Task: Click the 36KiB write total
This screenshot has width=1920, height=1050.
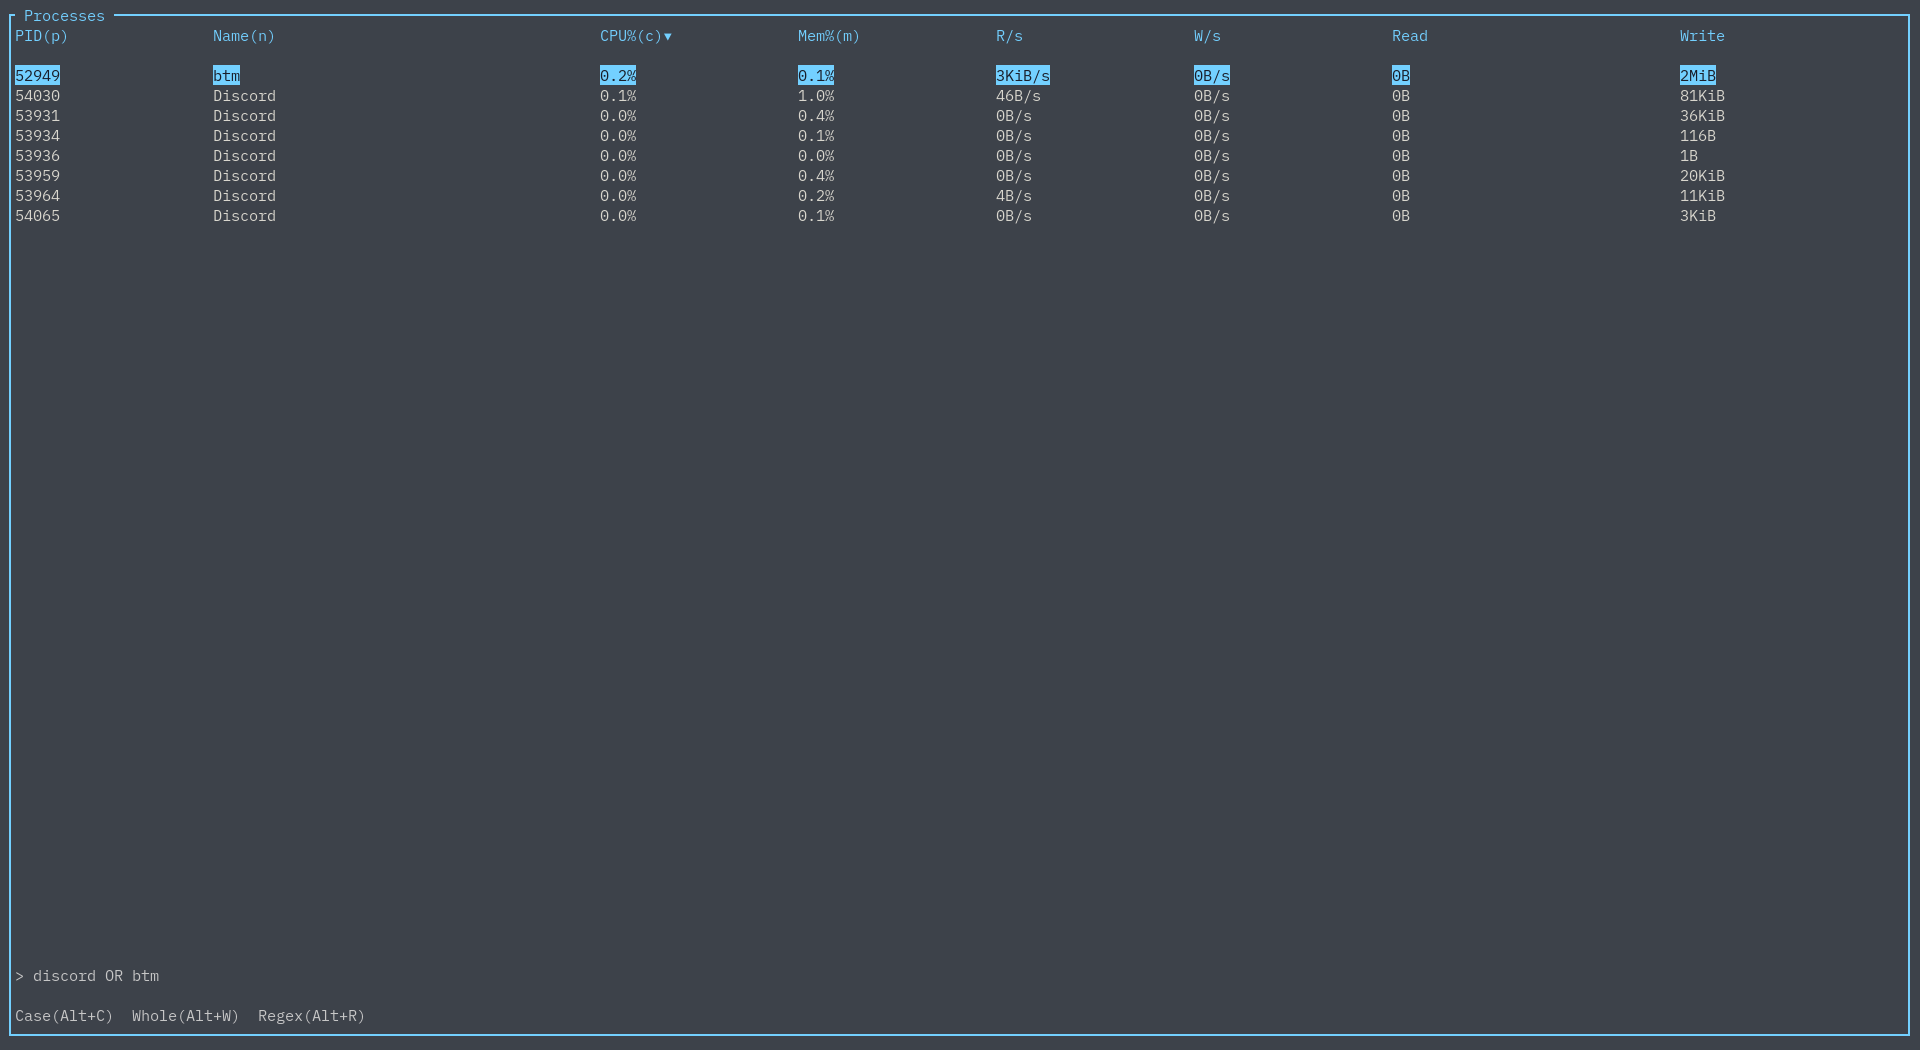Action: (1702, 116)
